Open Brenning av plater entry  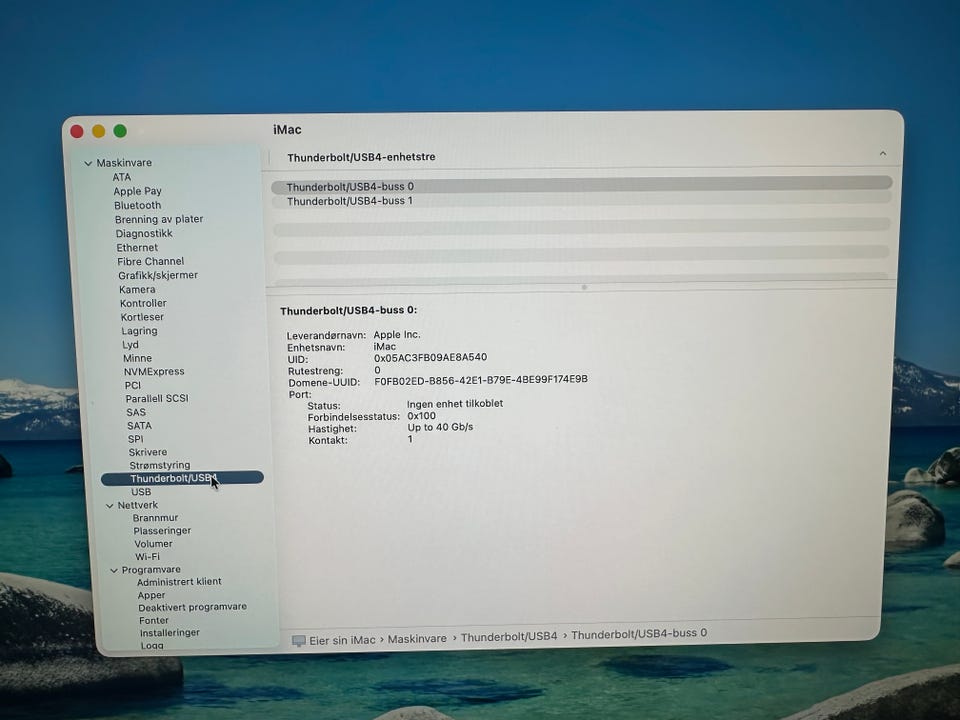pyautogui.click(x=159, y=219)
